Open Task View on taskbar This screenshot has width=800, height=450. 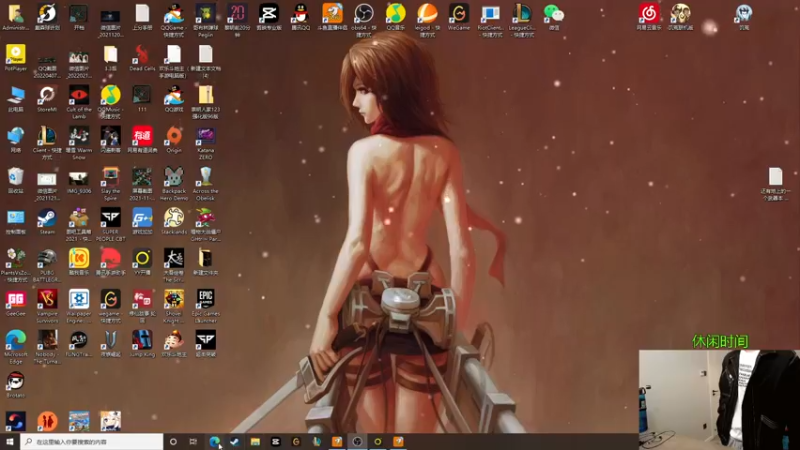click(193, 441)
